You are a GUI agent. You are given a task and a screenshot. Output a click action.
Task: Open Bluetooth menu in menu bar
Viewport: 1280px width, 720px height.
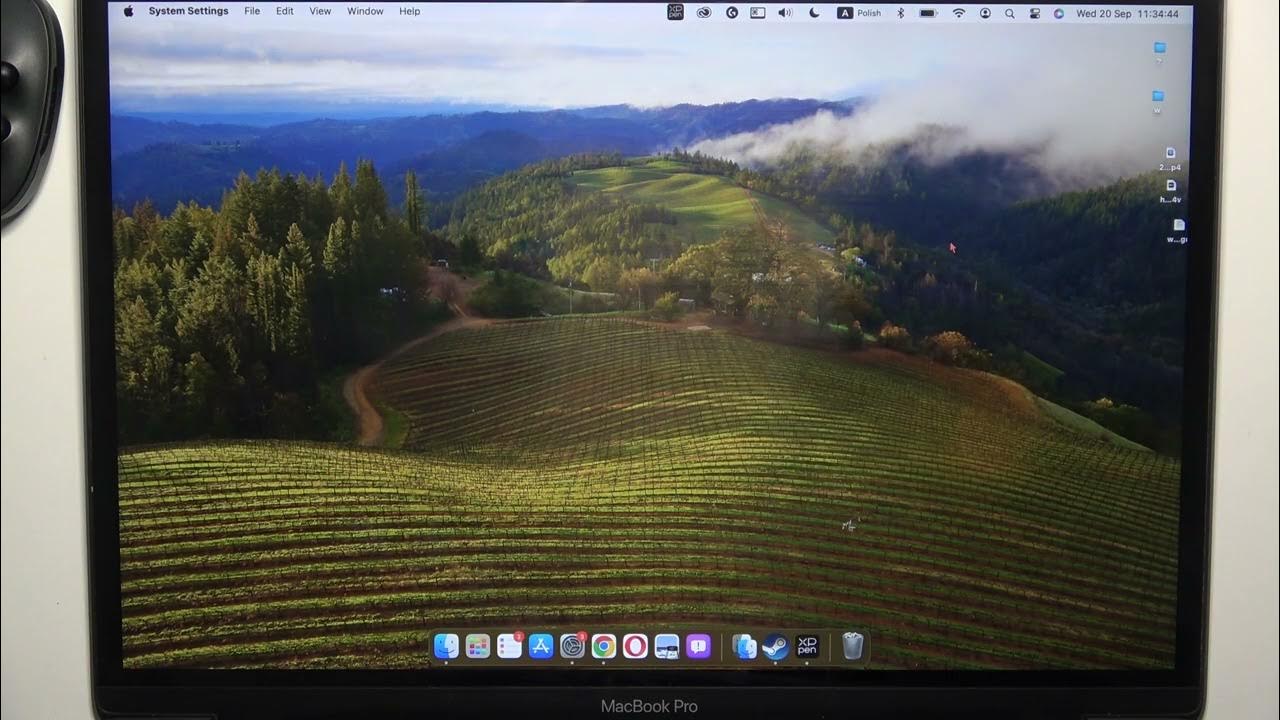[x=900, y=13]
